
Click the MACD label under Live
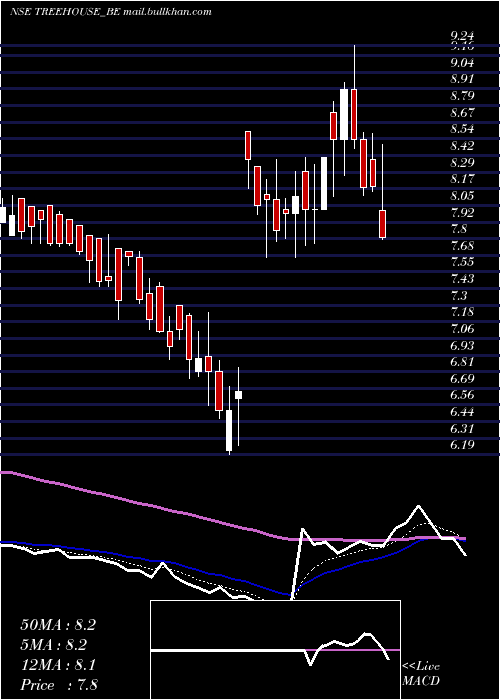[x=421, y=681]
